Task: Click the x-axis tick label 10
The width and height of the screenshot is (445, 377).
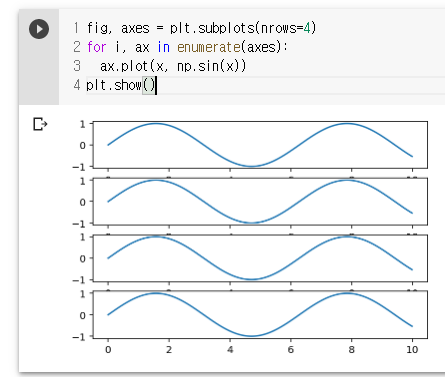Action: pyautogui.click(x=412, y=350)
